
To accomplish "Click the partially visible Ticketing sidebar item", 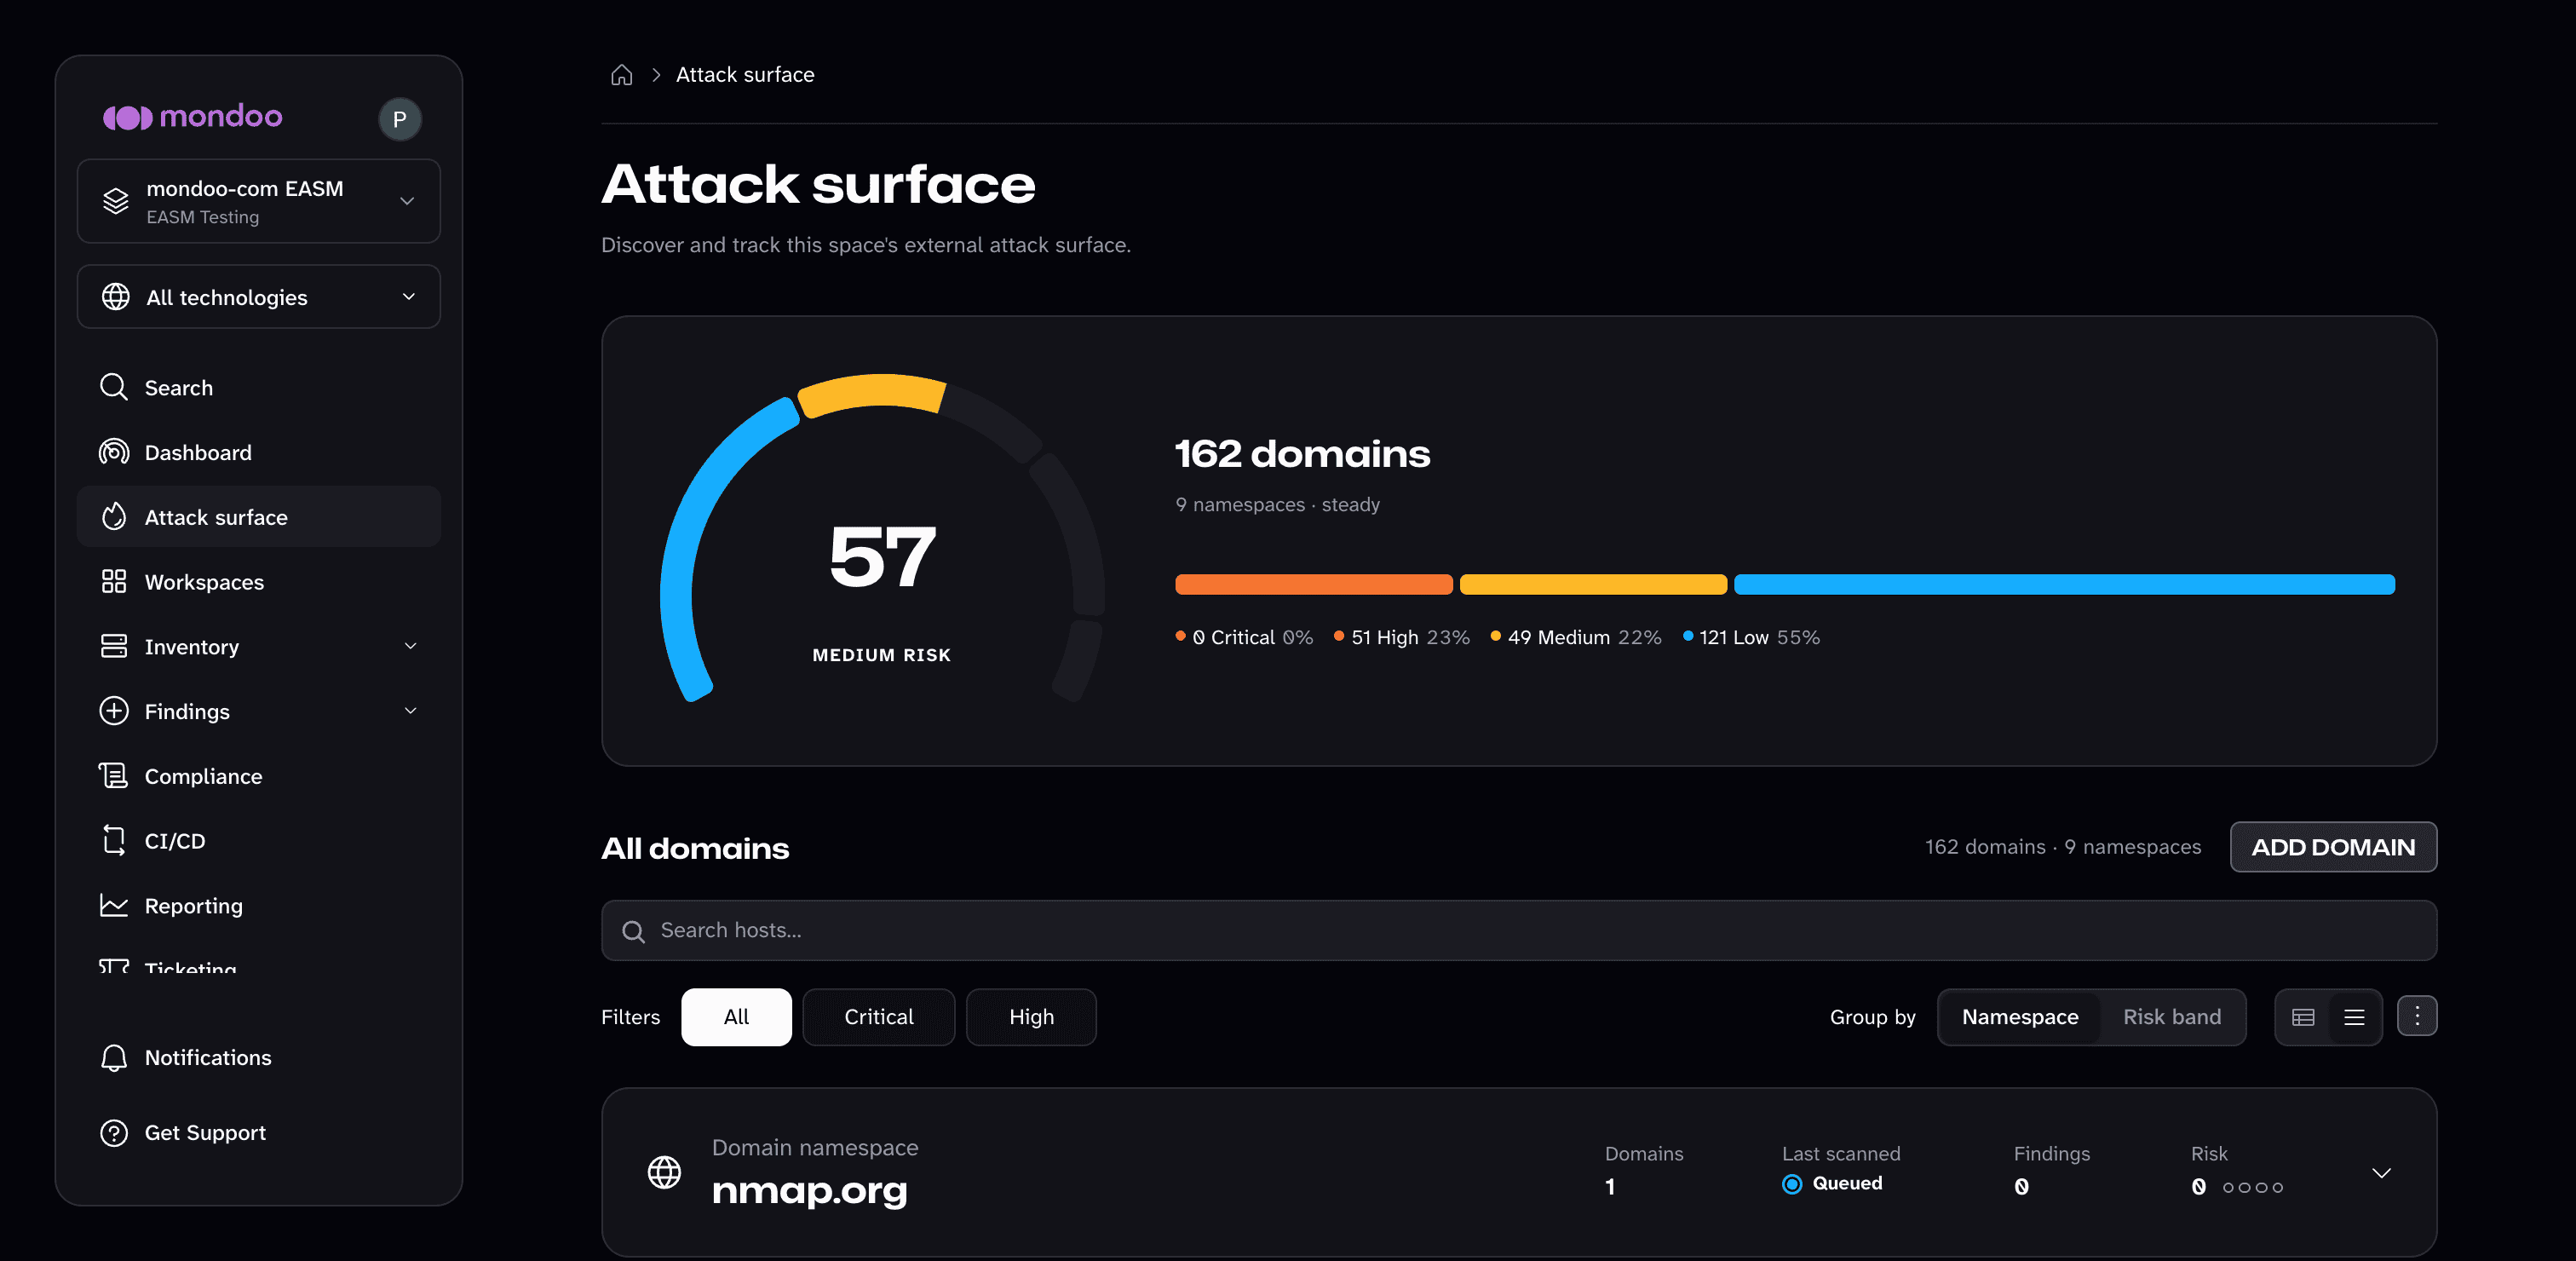I will pyautogui.click(x=258, y=965).
